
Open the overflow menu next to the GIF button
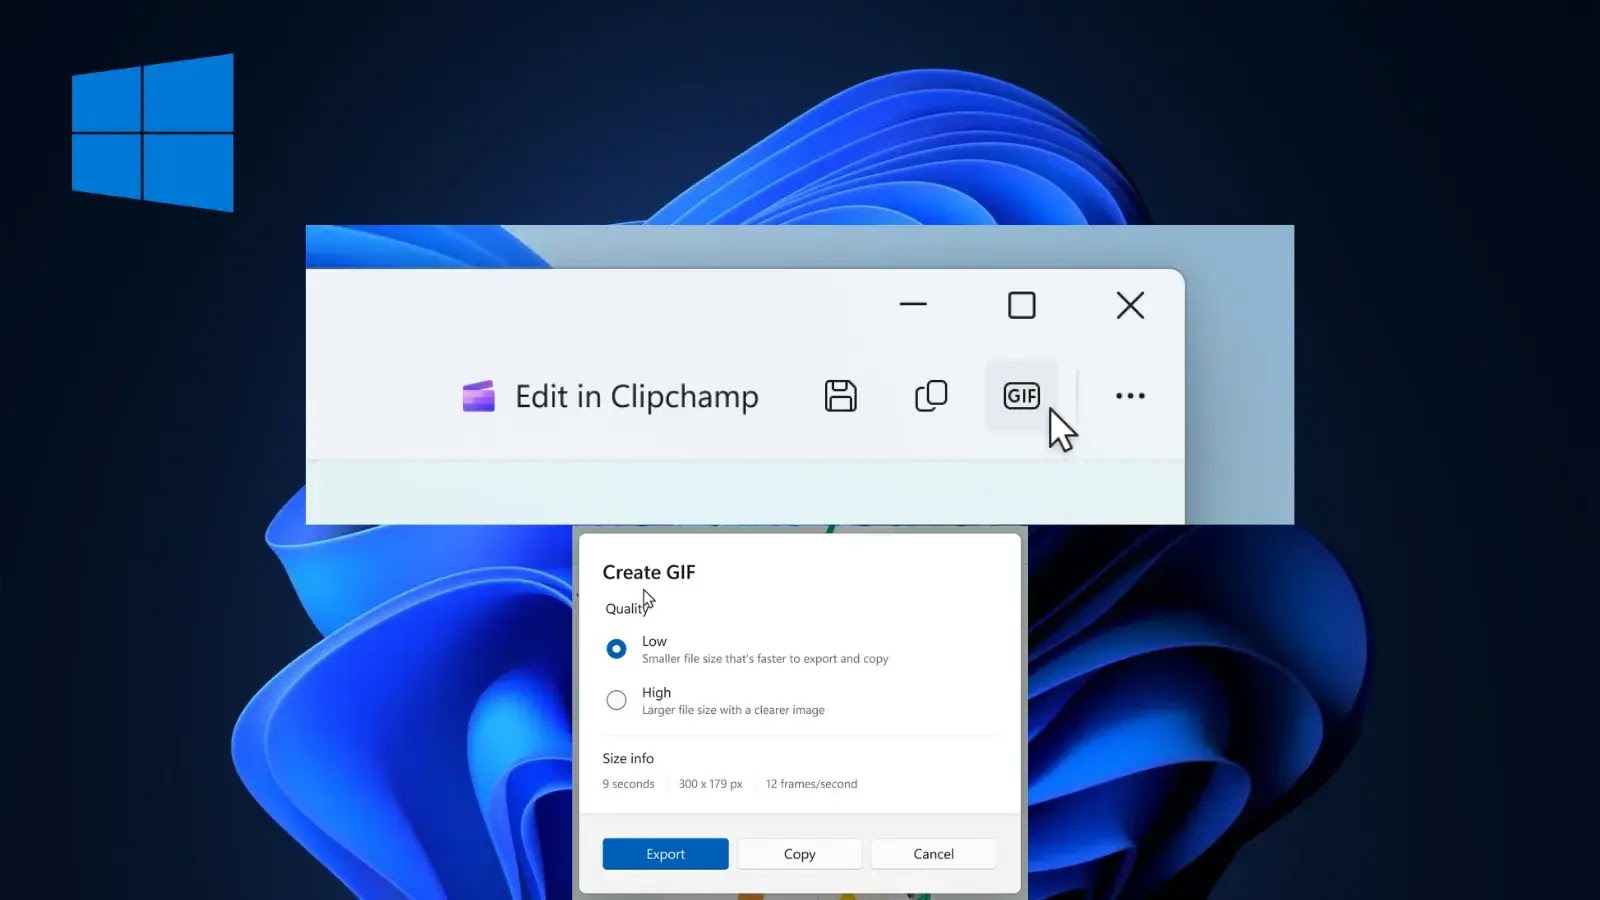(x=1129, y=396)
